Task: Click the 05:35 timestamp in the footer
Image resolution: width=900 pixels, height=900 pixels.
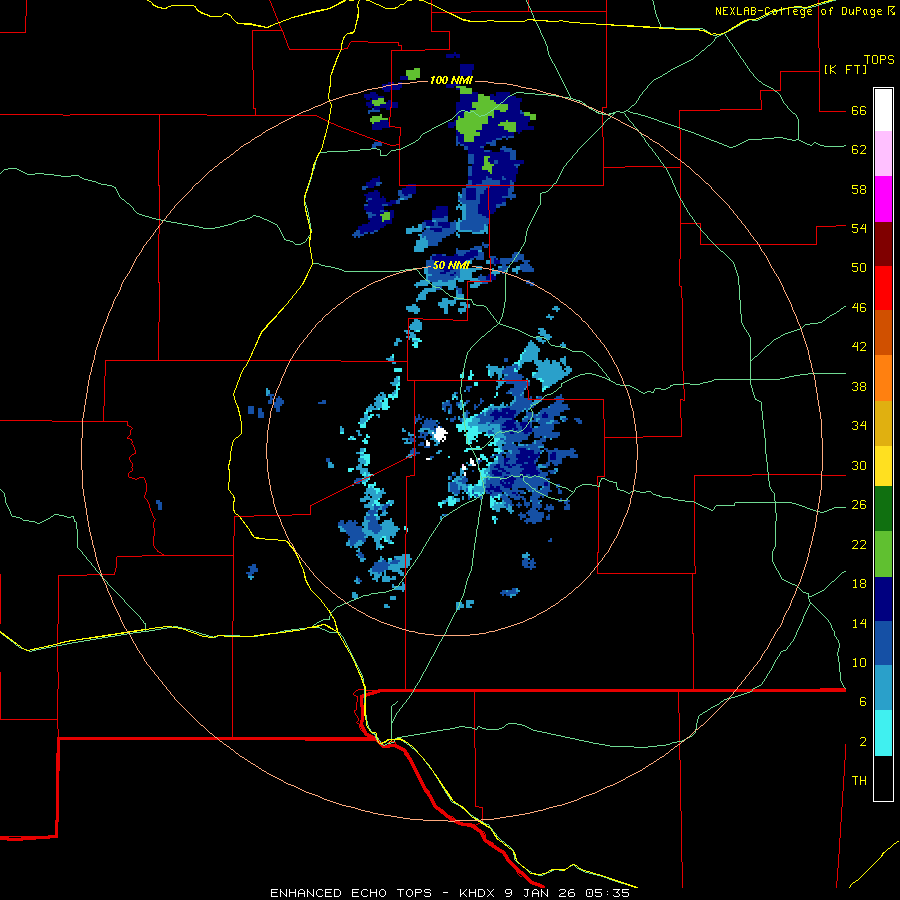Action: click(x=607, y=893)
